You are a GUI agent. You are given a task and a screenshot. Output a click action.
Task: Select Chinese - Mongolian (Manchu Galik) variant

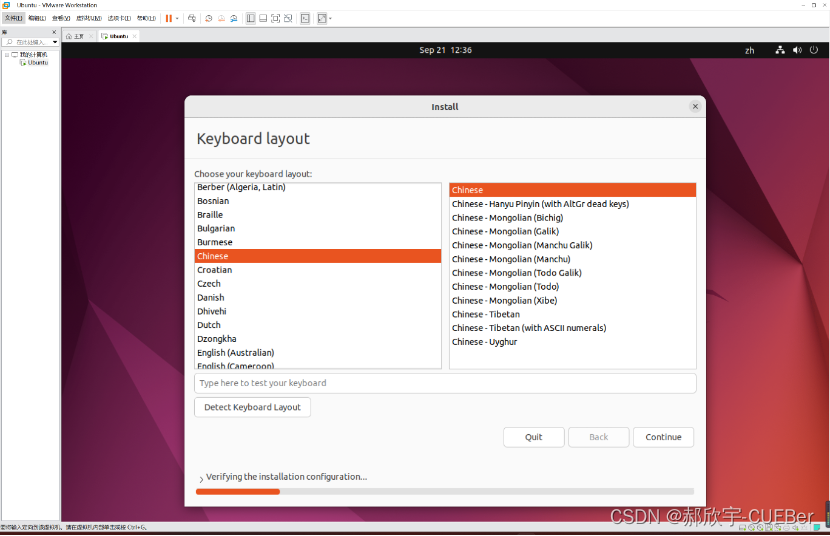pyautogui.click(x=572, y=245)
